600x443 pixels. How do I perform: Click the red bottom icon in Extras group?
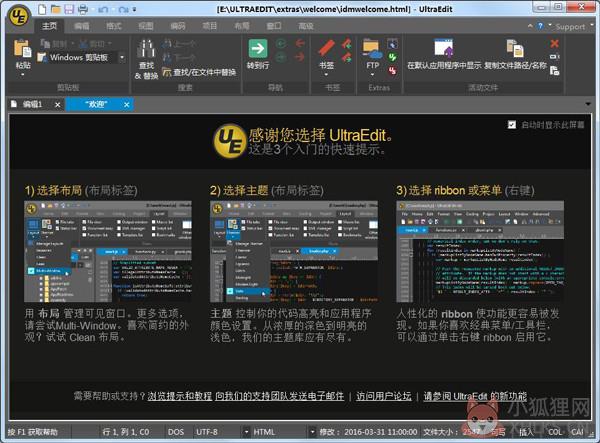(392, 71)
